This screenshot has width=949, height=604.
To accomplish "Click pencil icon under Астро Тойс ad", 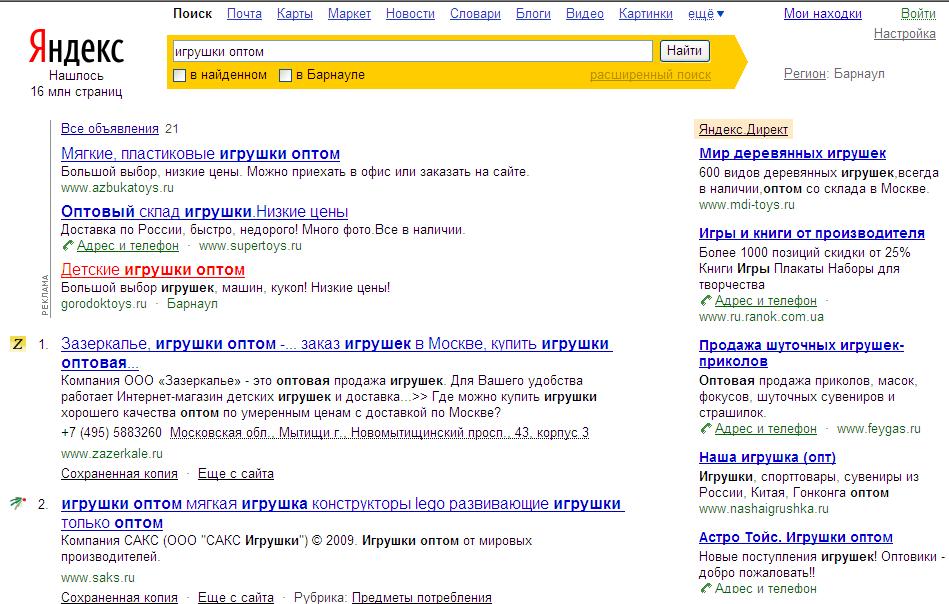I will click(x=705, y=589).
